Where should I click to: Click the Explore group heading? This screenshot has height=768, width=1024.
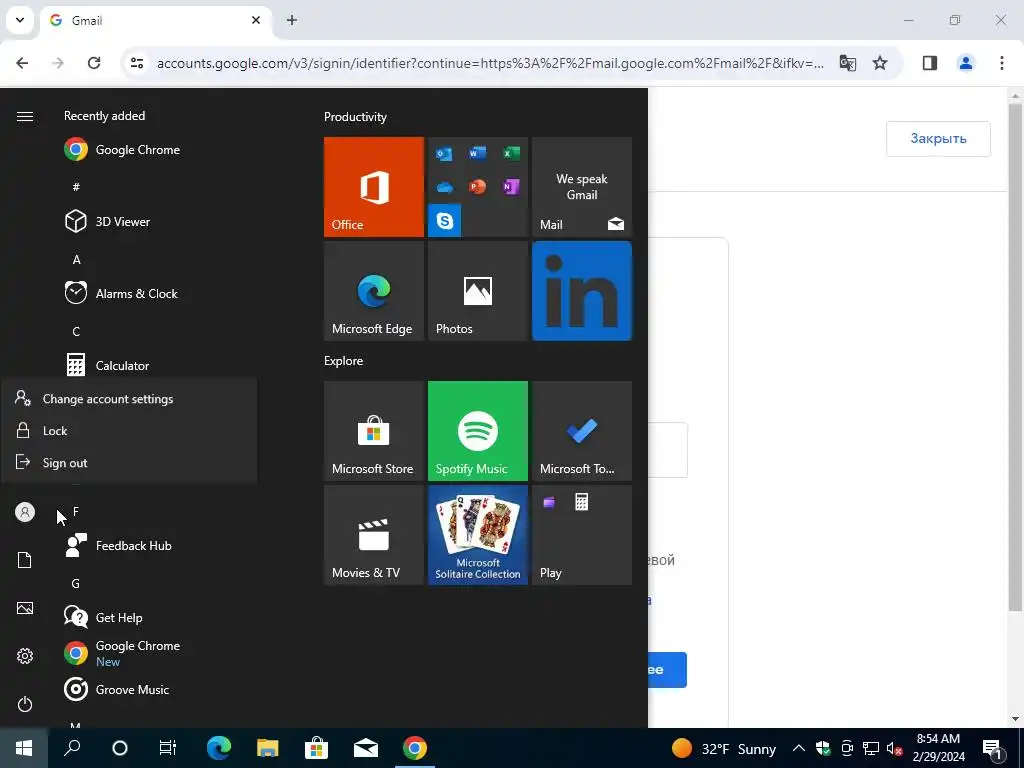pyautogui.click(x=344, y=361)
